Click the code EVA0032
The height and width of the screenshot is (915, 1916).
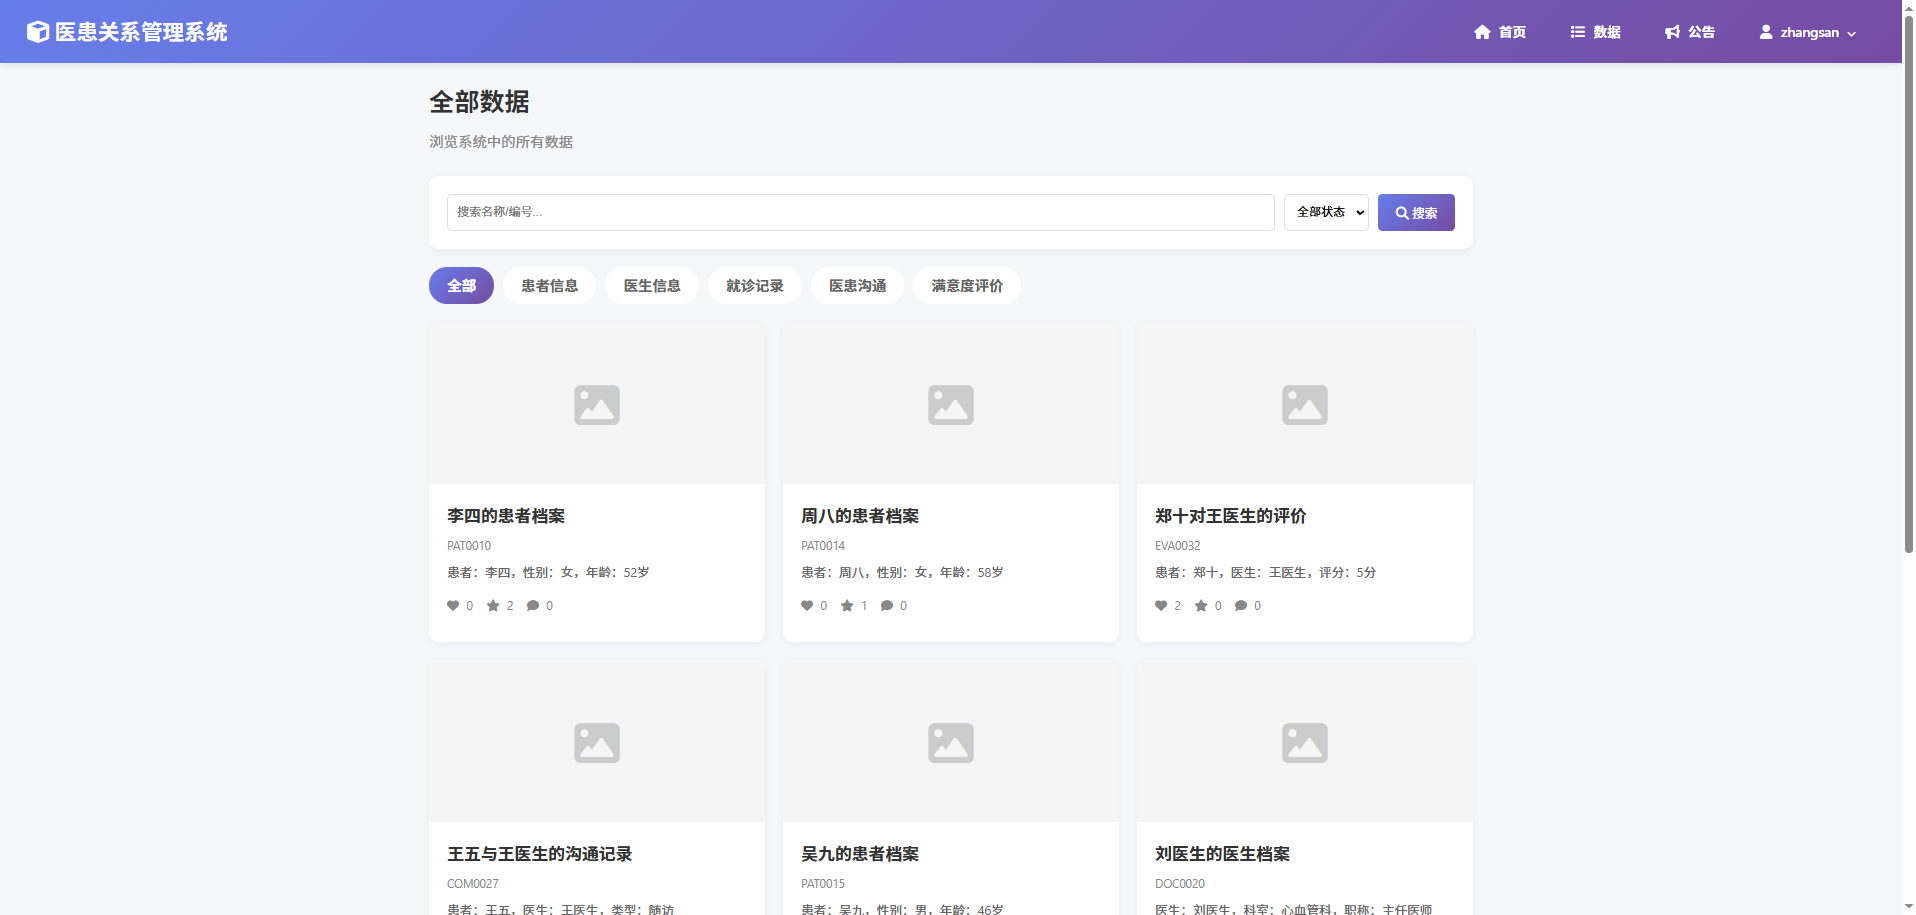coord(1178,546)
